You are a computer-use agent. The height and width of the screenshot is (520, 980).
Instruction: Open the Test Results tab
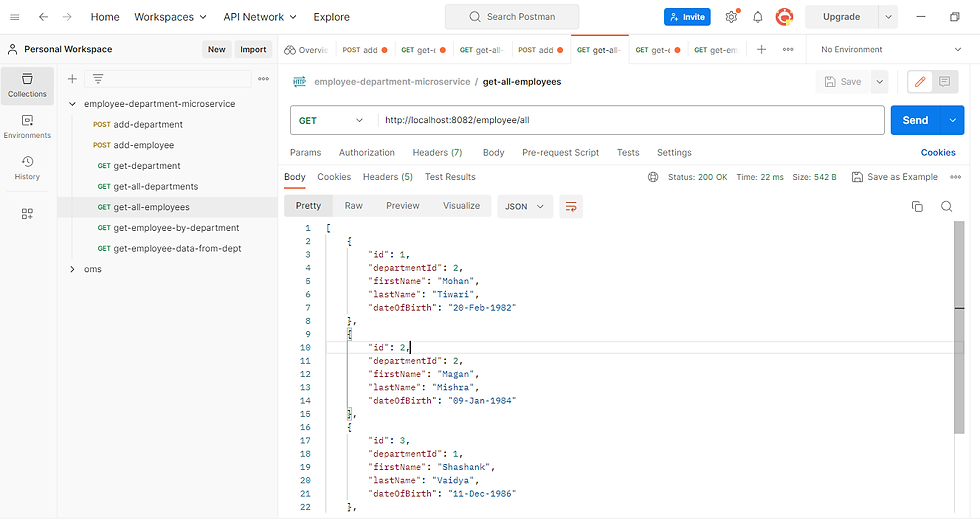(x=450, y=177)
